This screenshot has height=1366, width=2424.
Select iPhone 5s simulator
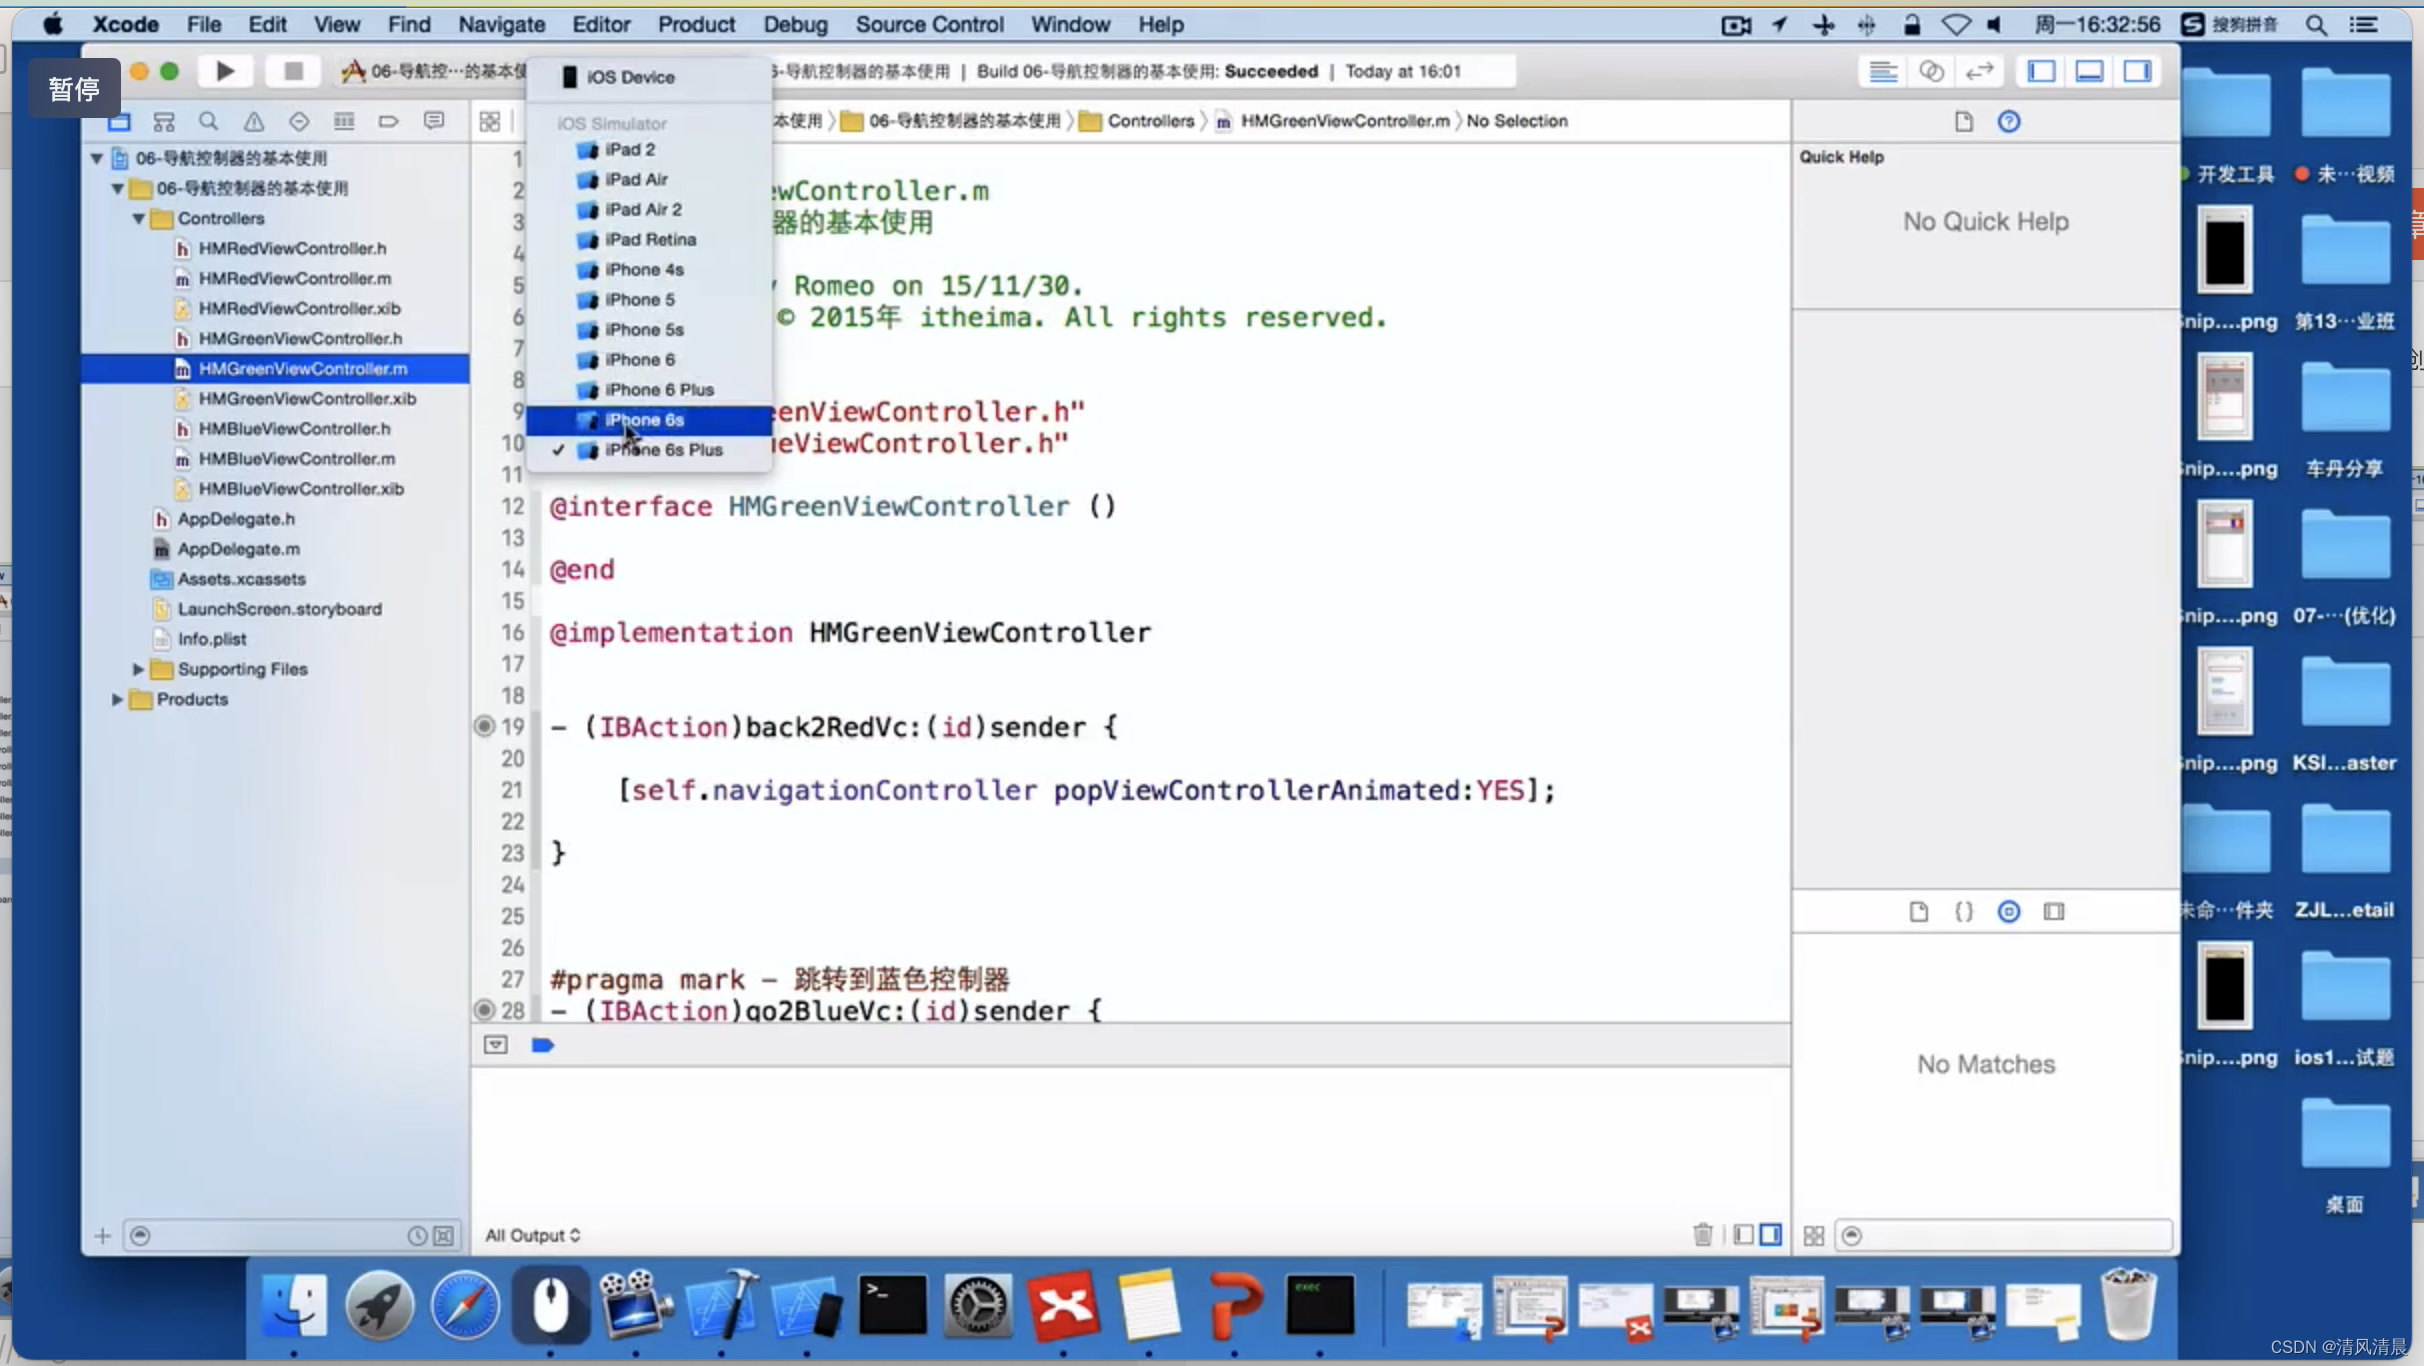point(649,330)
